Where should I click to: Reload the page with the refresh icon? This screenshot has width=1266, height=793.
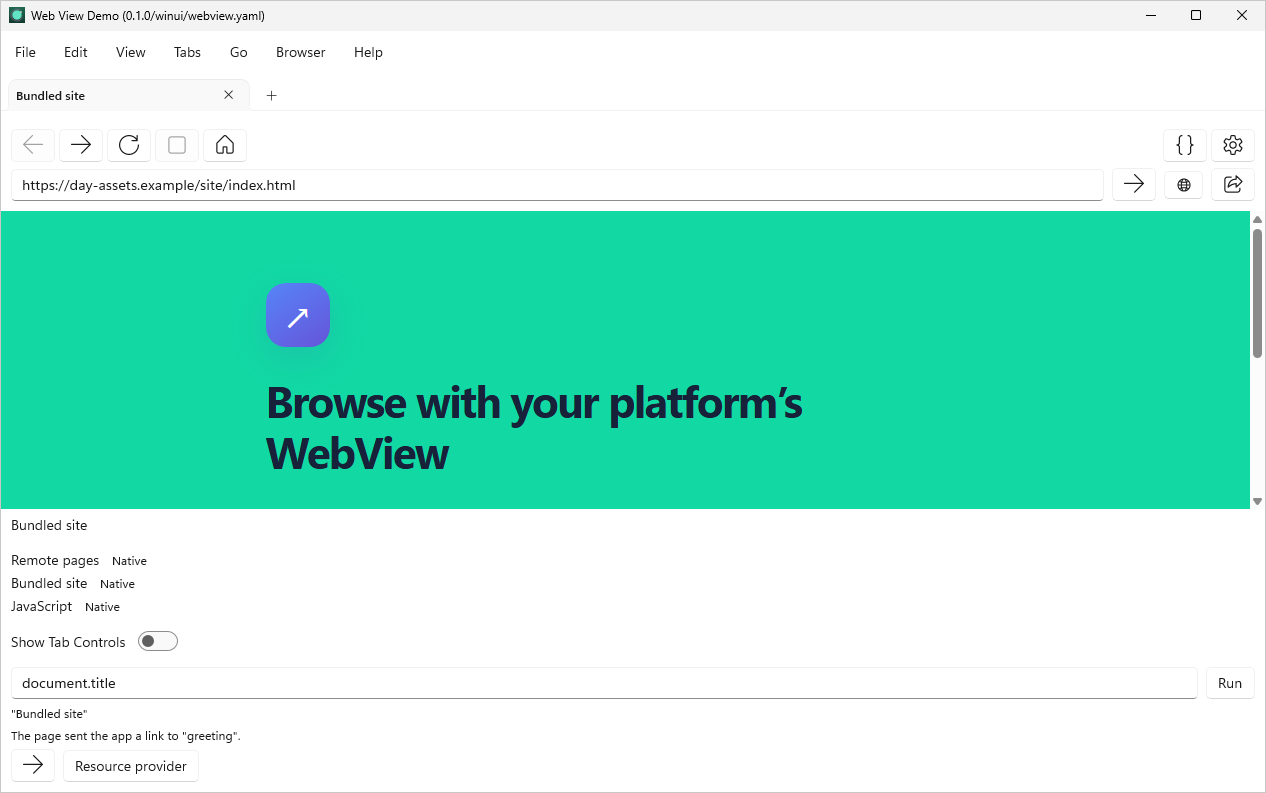129,145
